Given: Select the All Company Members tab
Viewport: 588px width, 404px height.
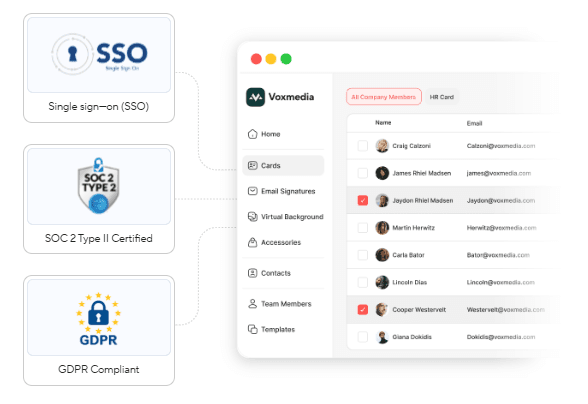Looking at the screenshot, I should (384, 97).
